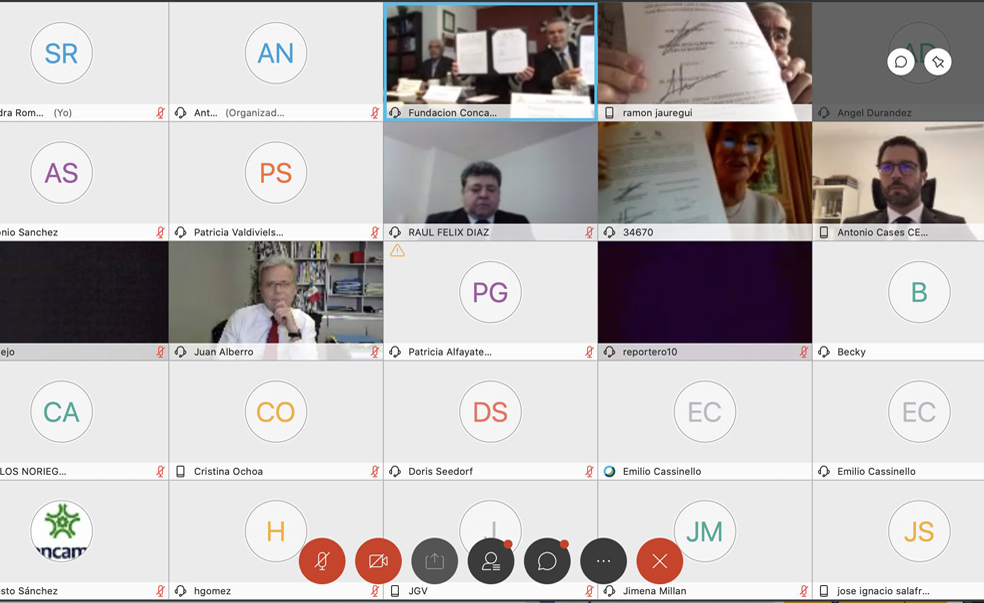Viewport: 984px width, 603px height.
Task: Click the PS avatar for Patricia Valdivielso
Action: pyautogui.click(x=276, y=173)
